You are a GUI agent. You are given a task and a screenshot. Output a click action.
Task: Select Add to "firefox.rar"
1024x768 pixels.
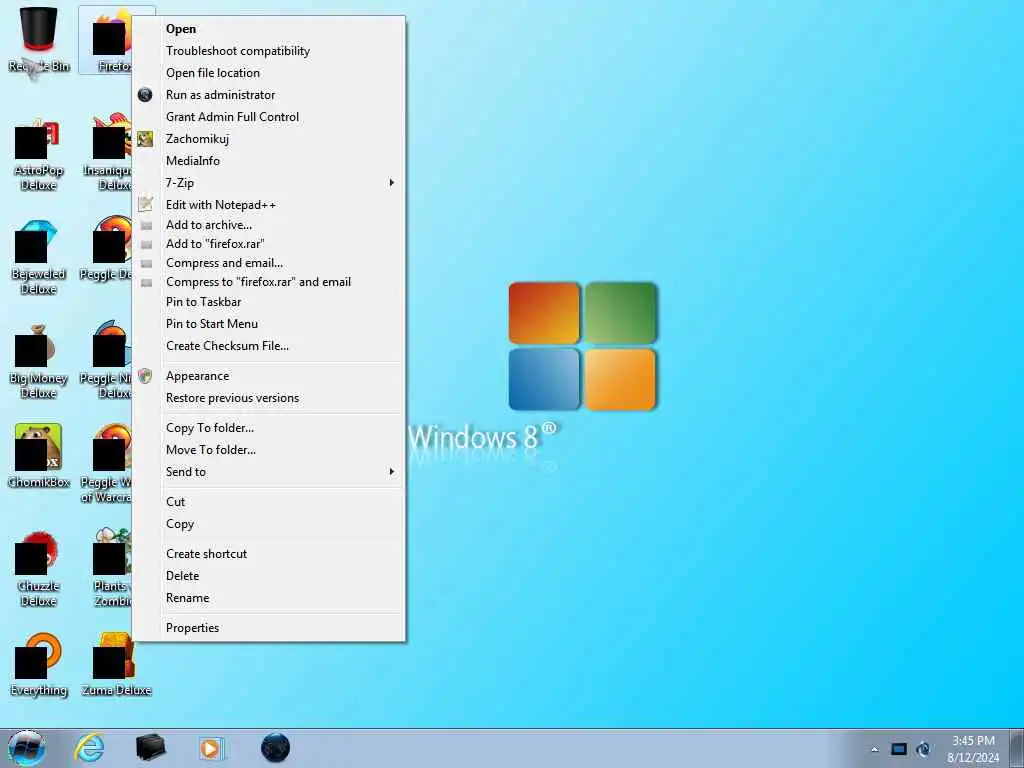(x=269, y=244)
